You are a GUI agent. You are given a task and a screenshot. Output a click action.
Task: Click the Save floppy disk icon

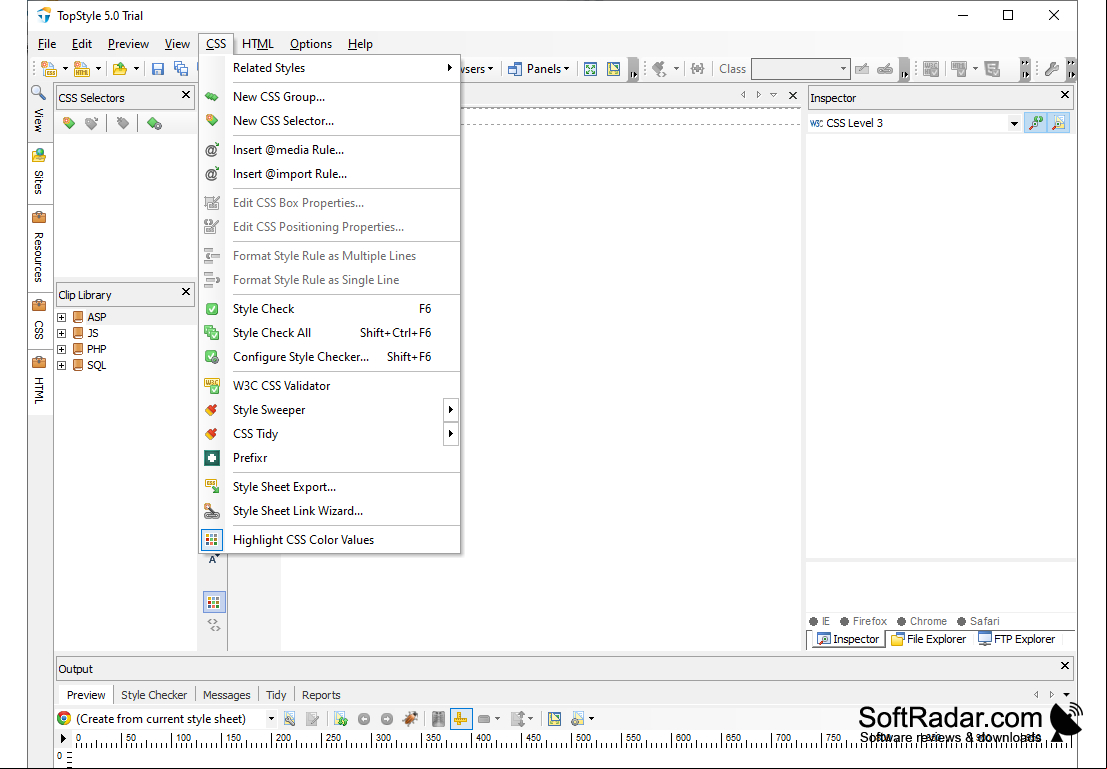click(158, 68)
